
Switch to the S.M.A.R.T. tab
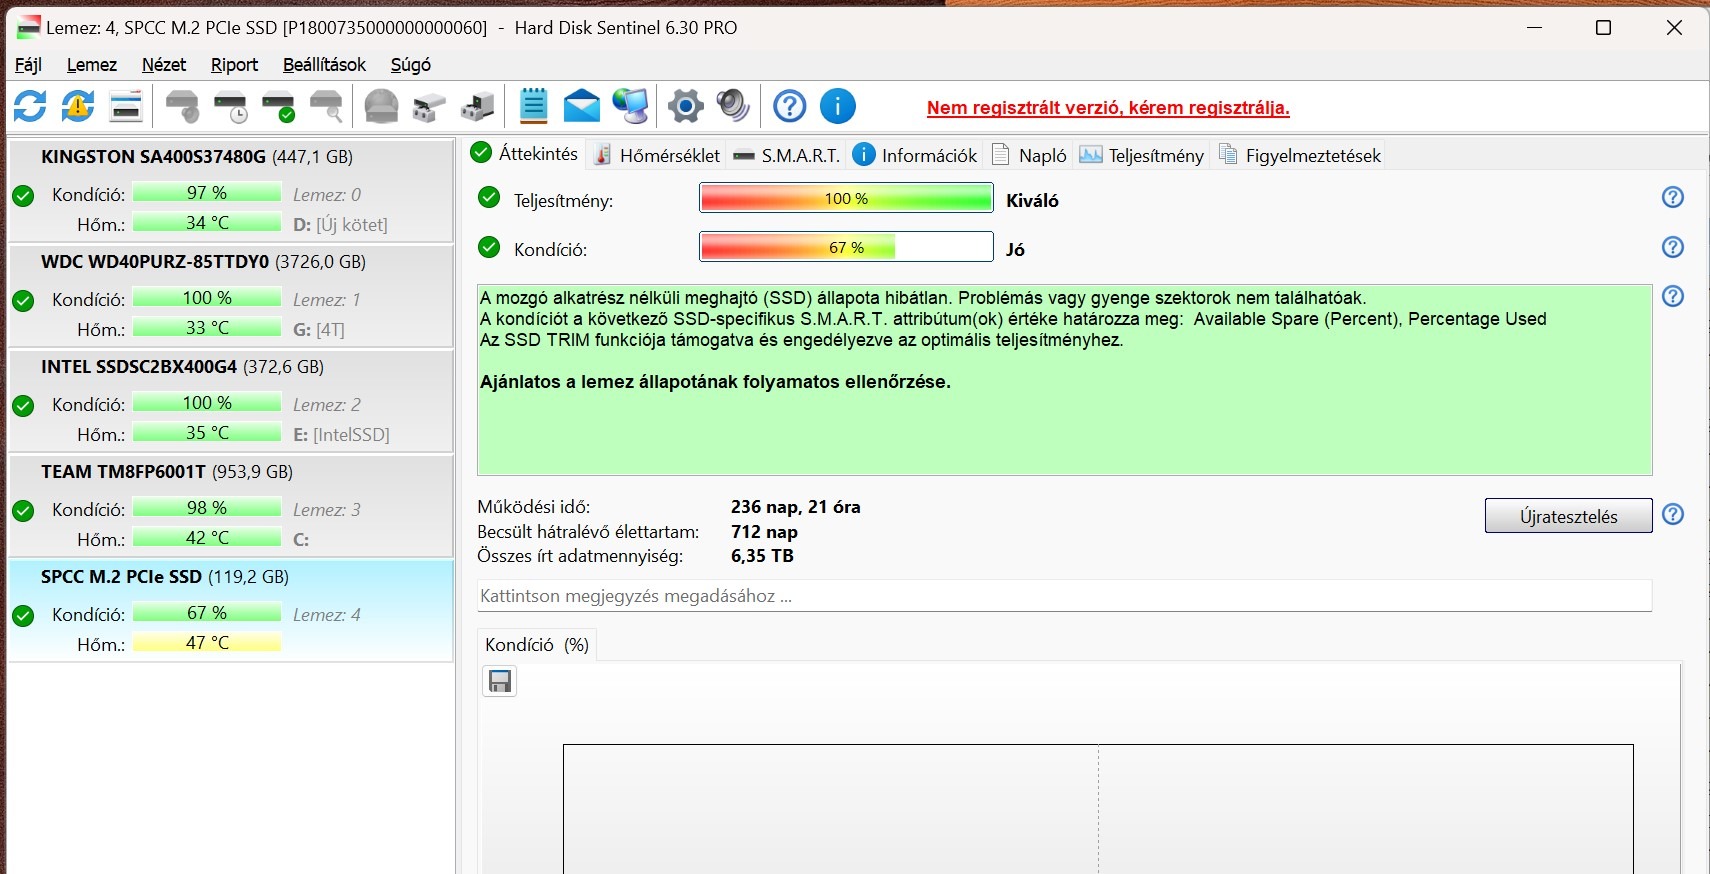coord(787,155)
